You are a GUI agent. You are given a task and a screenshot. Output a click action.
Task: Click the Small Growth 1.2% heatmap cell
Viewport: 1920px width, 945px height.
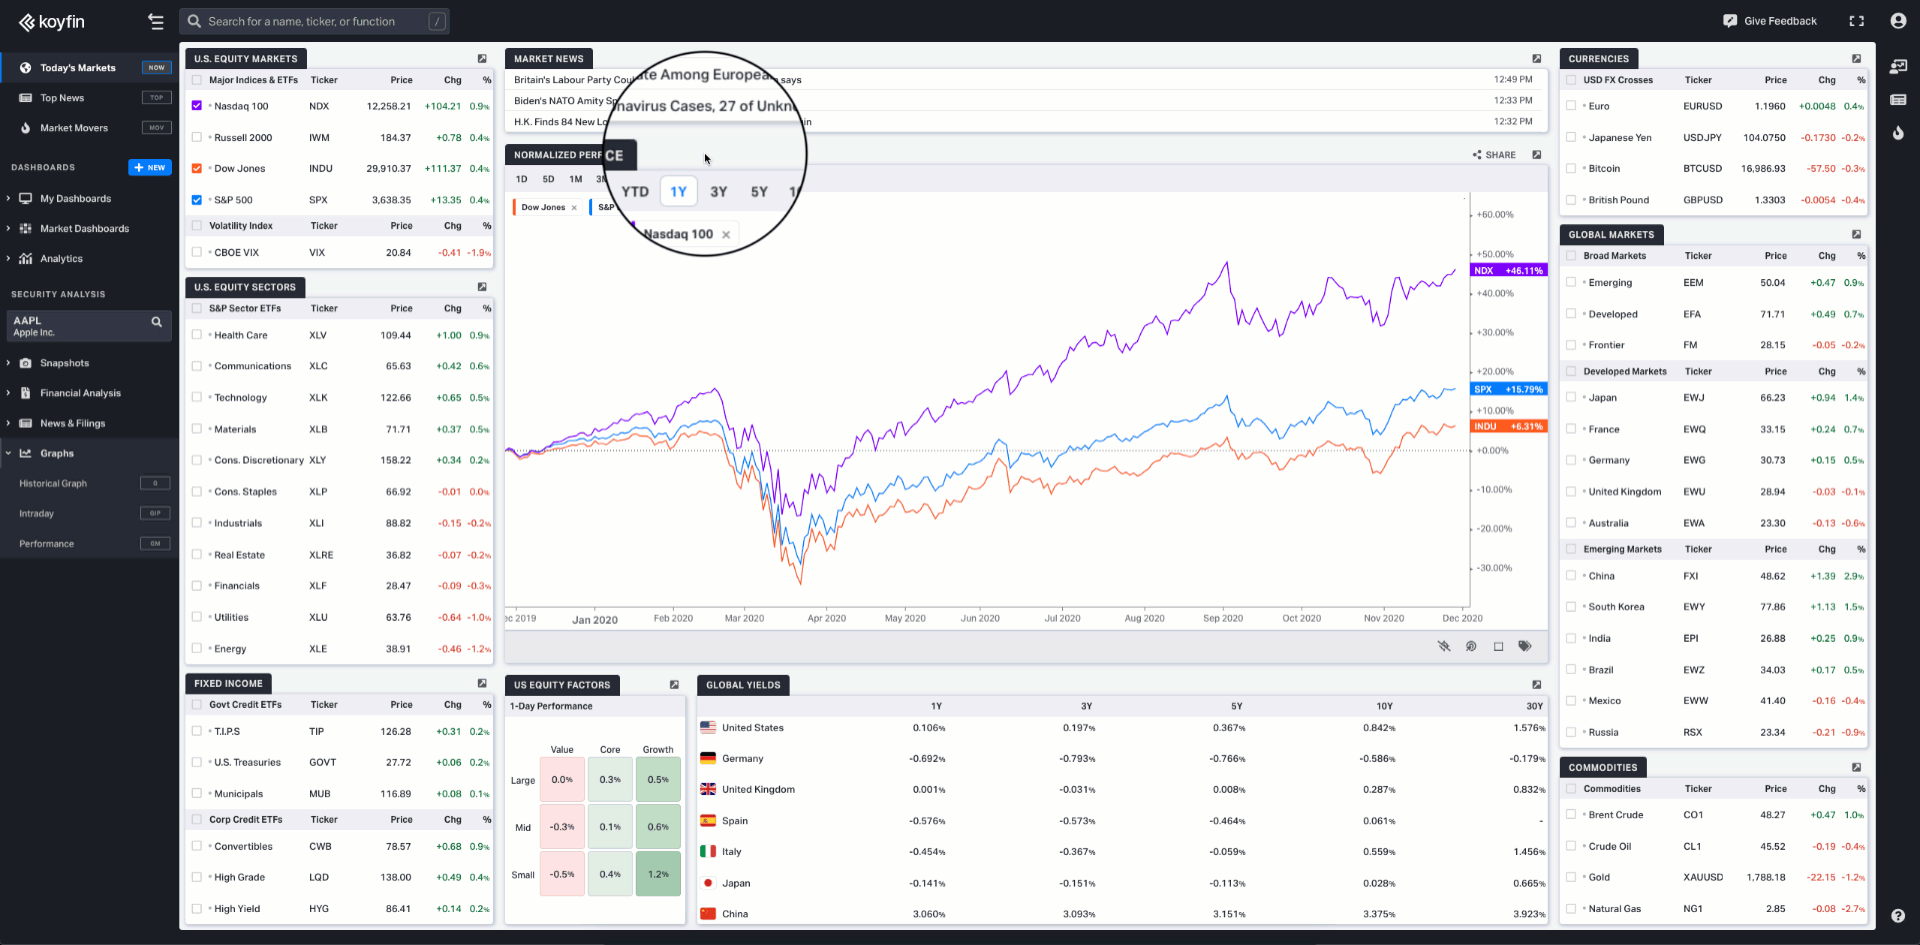click(x=658, y=874)
